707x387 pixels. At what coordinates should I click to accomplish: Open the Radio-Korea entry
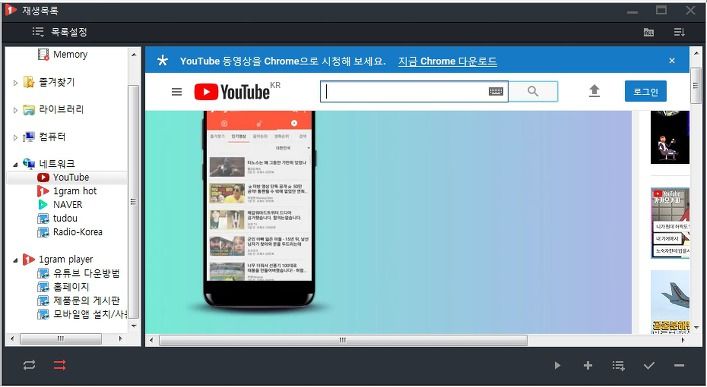[x=78, y=232]
